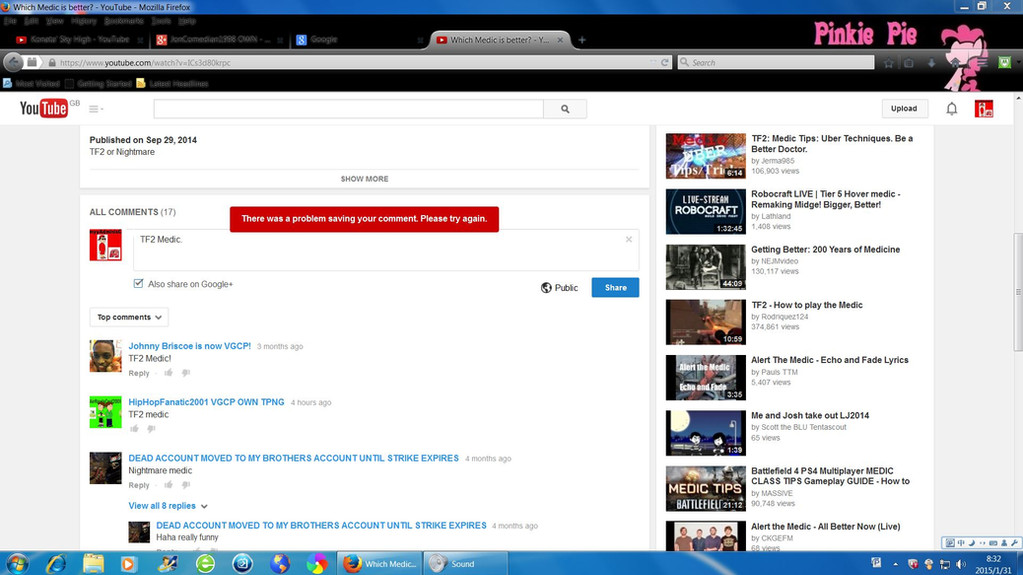Click the Public globe icon

(x=546, y=288)
